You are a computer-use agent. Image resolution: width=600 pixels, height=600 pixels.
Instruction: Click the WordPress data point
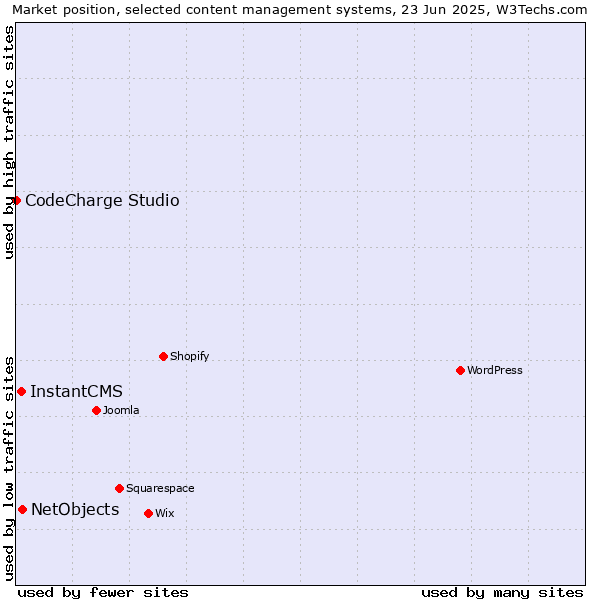[x=460, y=370]
